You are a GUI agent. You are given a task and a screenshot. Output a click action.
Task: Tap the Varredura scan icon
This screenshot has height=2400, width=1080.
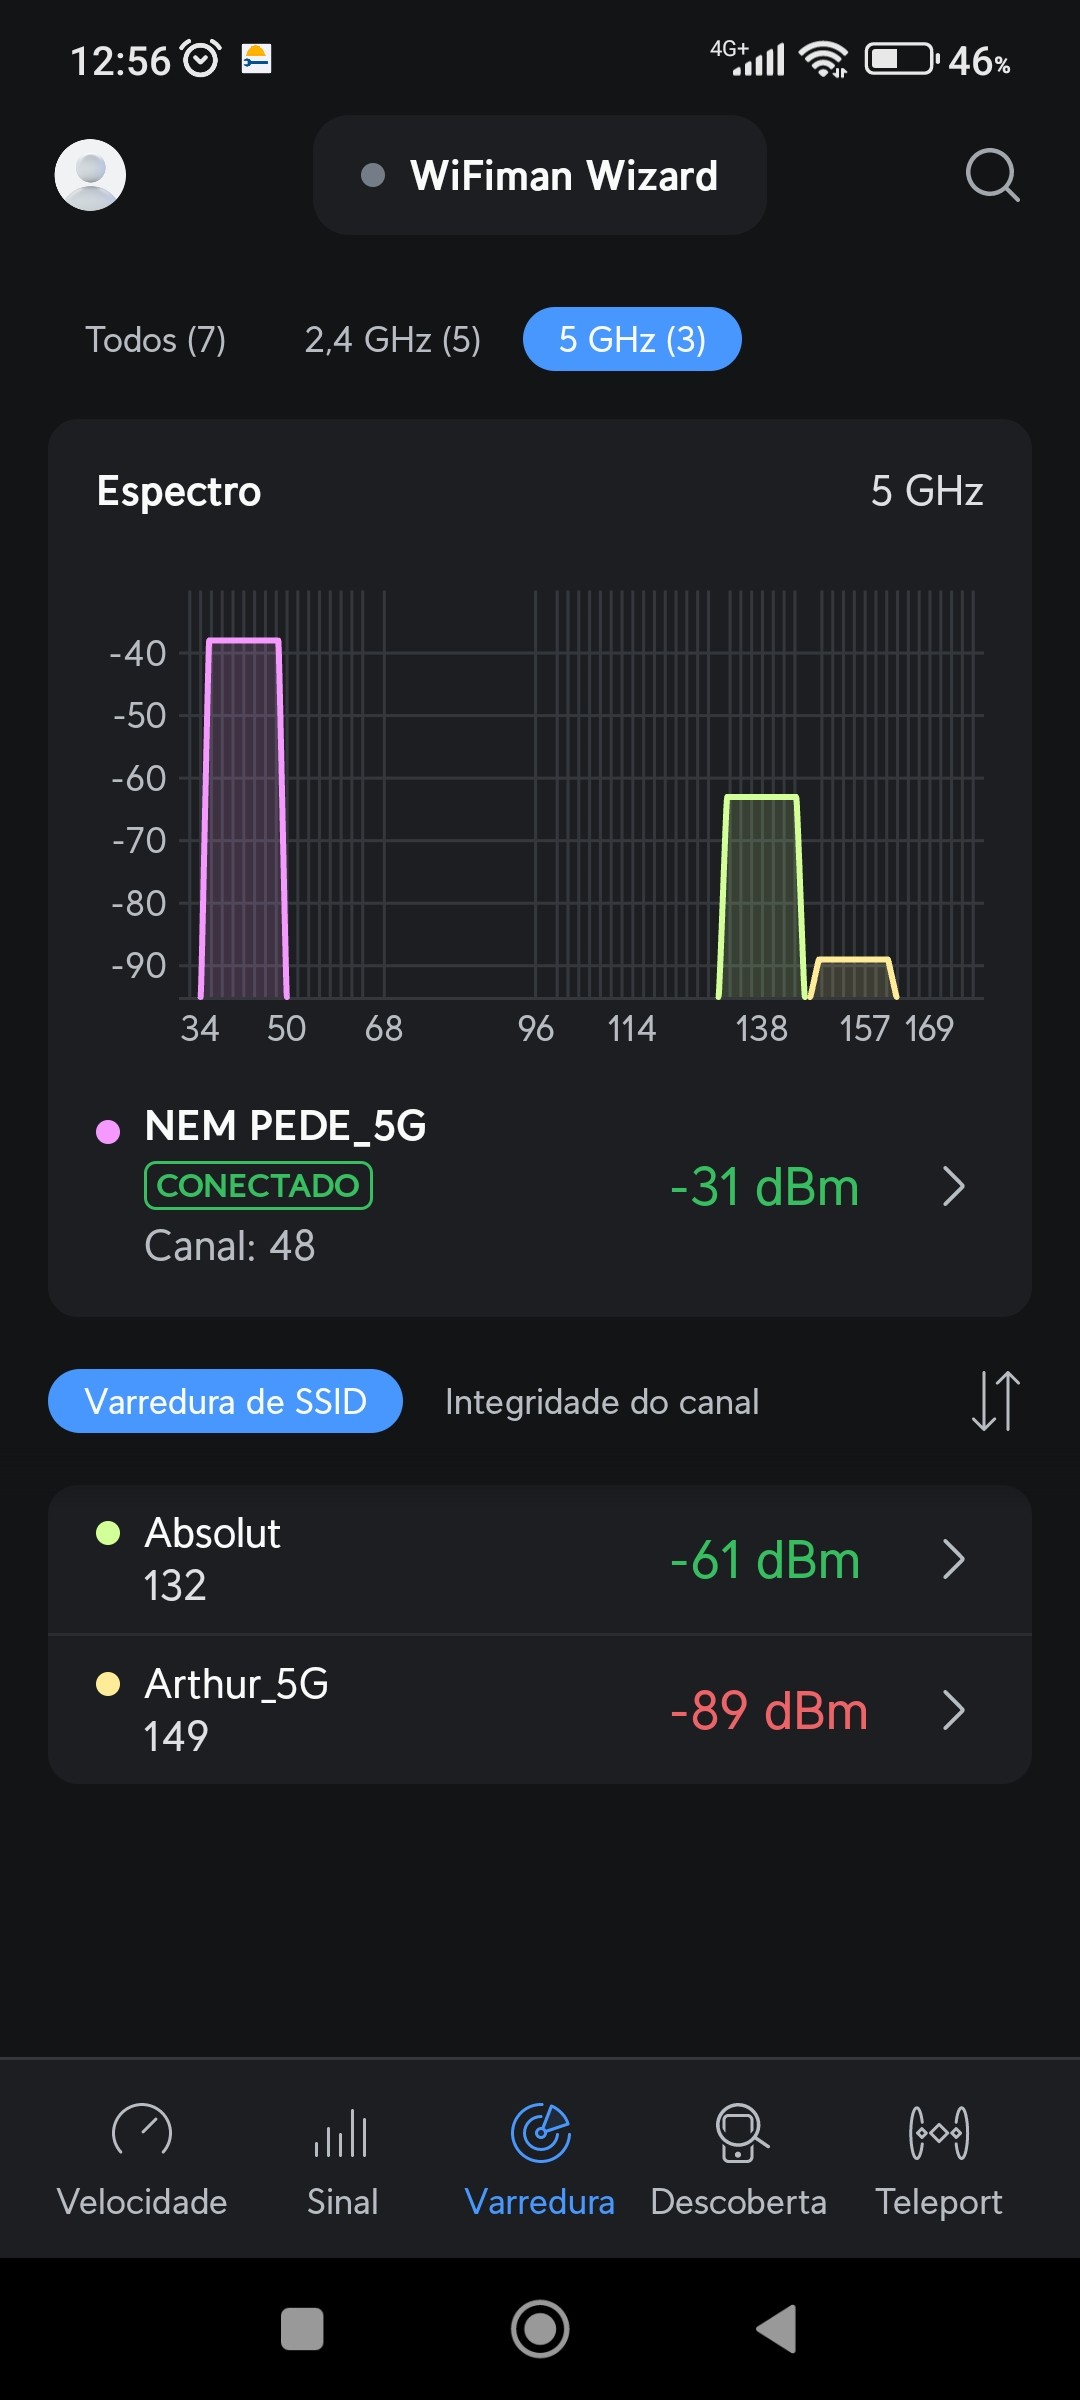[540, 2134]
